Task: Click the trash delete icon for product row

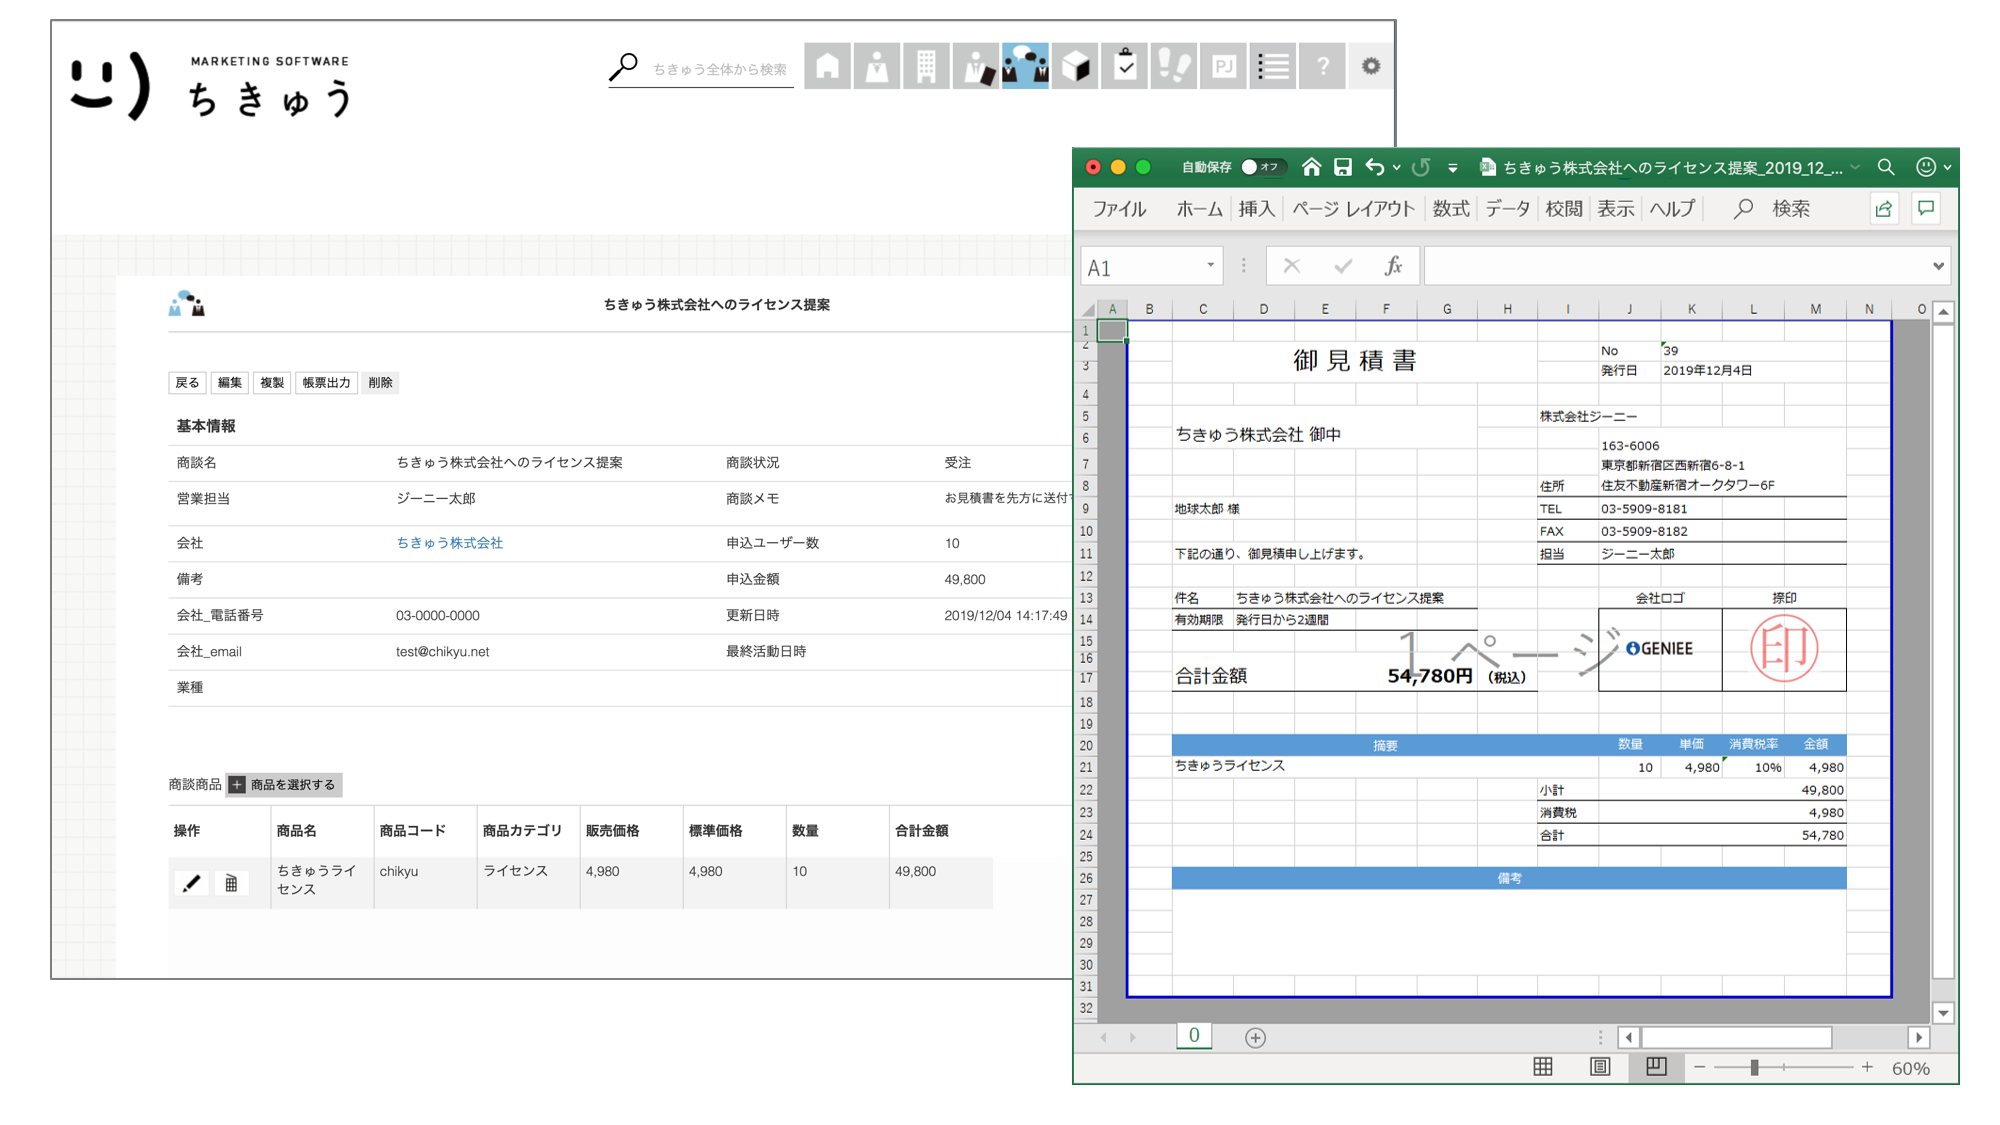Action: pos(231,883)
